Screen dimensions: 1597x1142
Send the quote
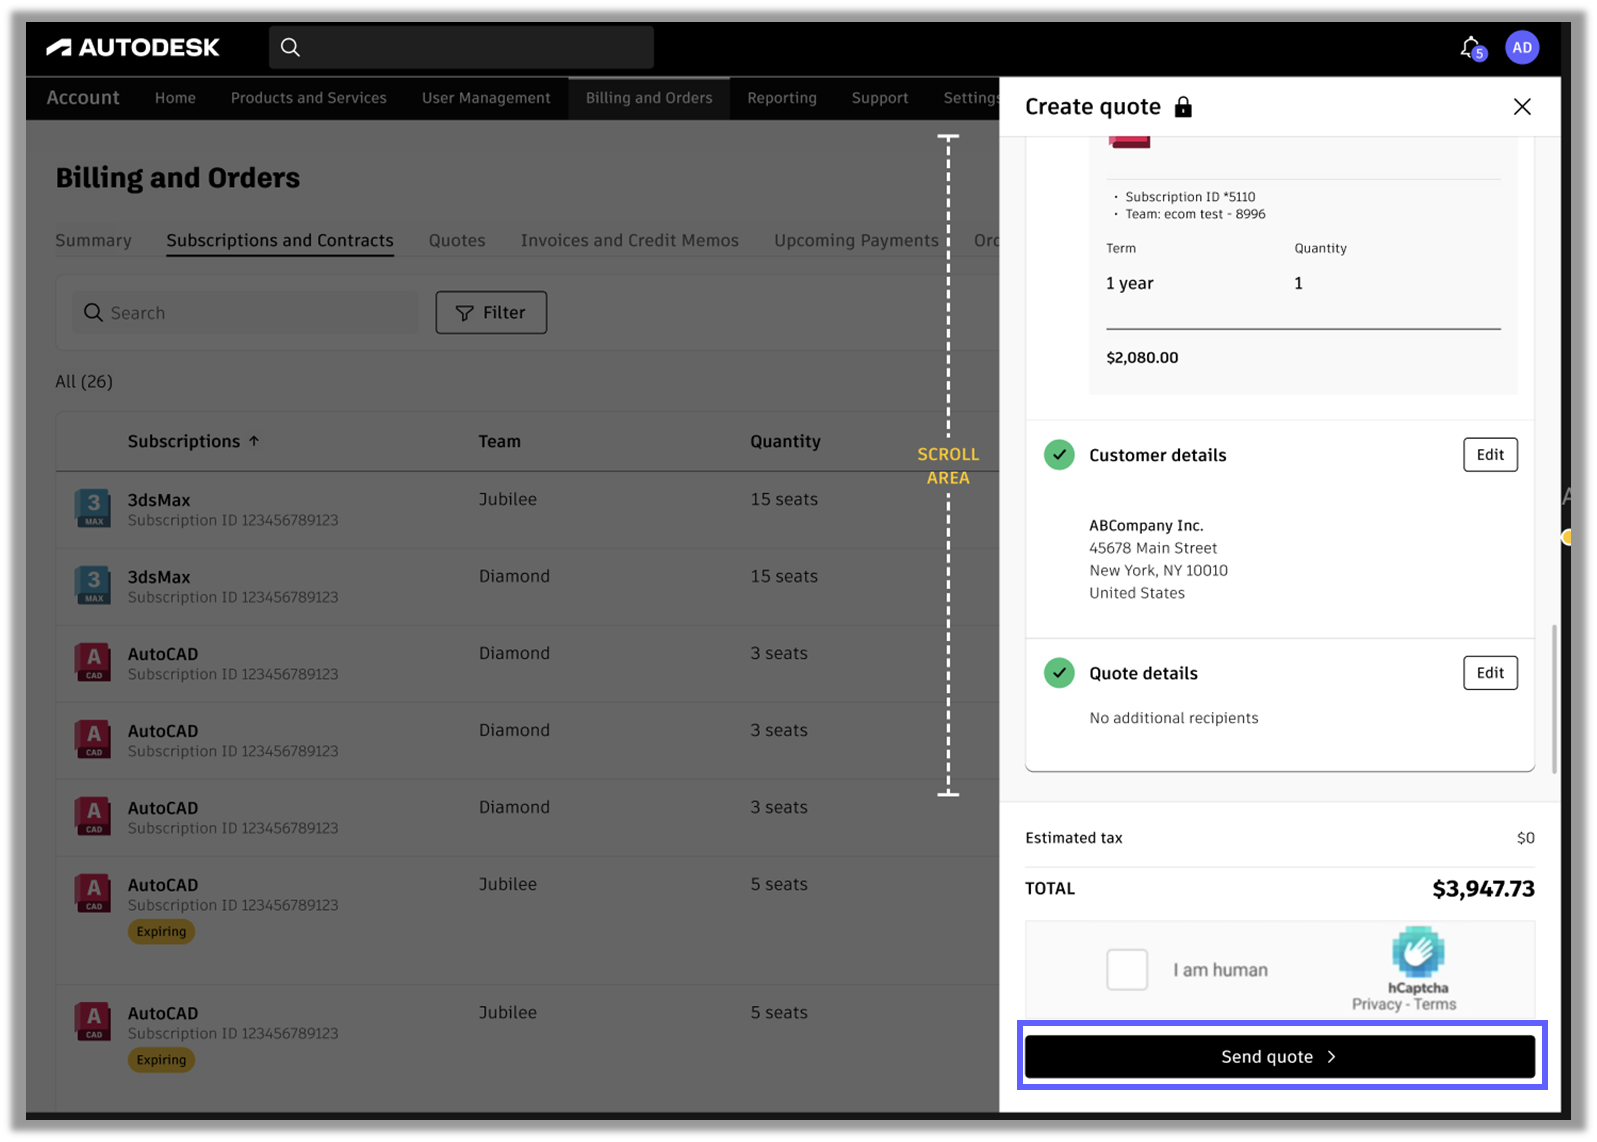tap(1280, 1057)
